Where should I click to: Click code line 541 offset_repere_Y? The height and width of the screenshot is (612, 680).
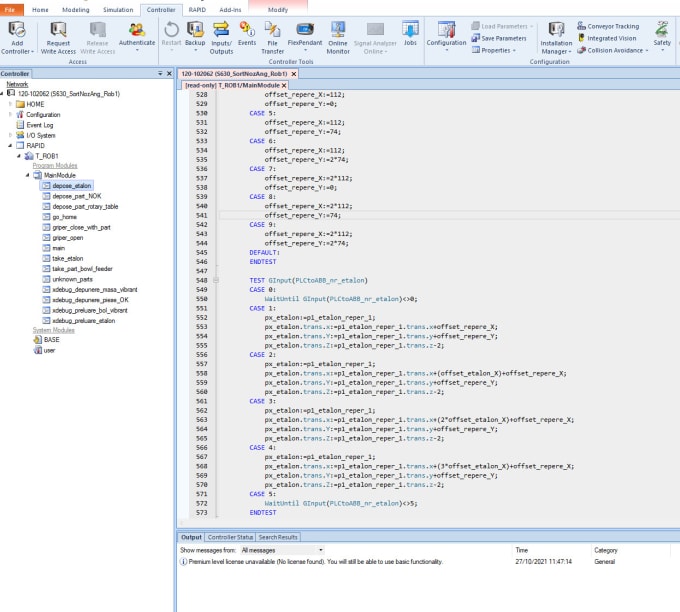coord(303,215)
